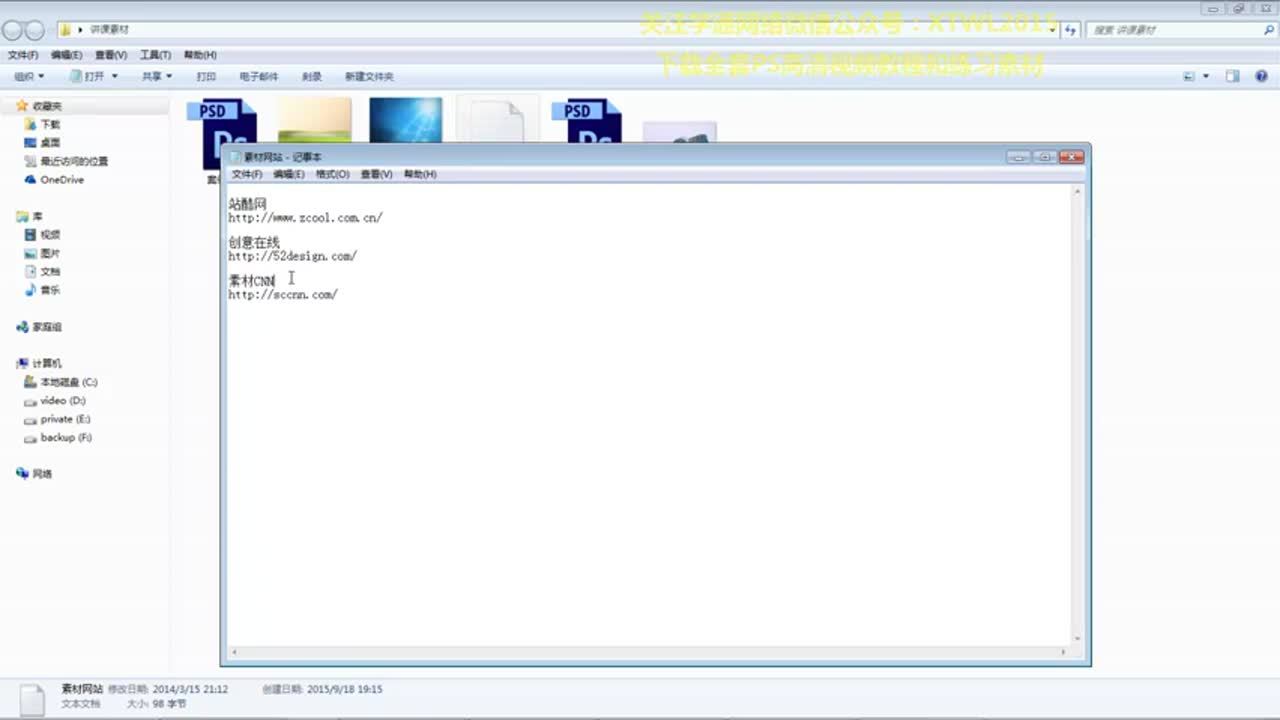Click the 站酷网 line in Notepad

[x=247, y=204]
